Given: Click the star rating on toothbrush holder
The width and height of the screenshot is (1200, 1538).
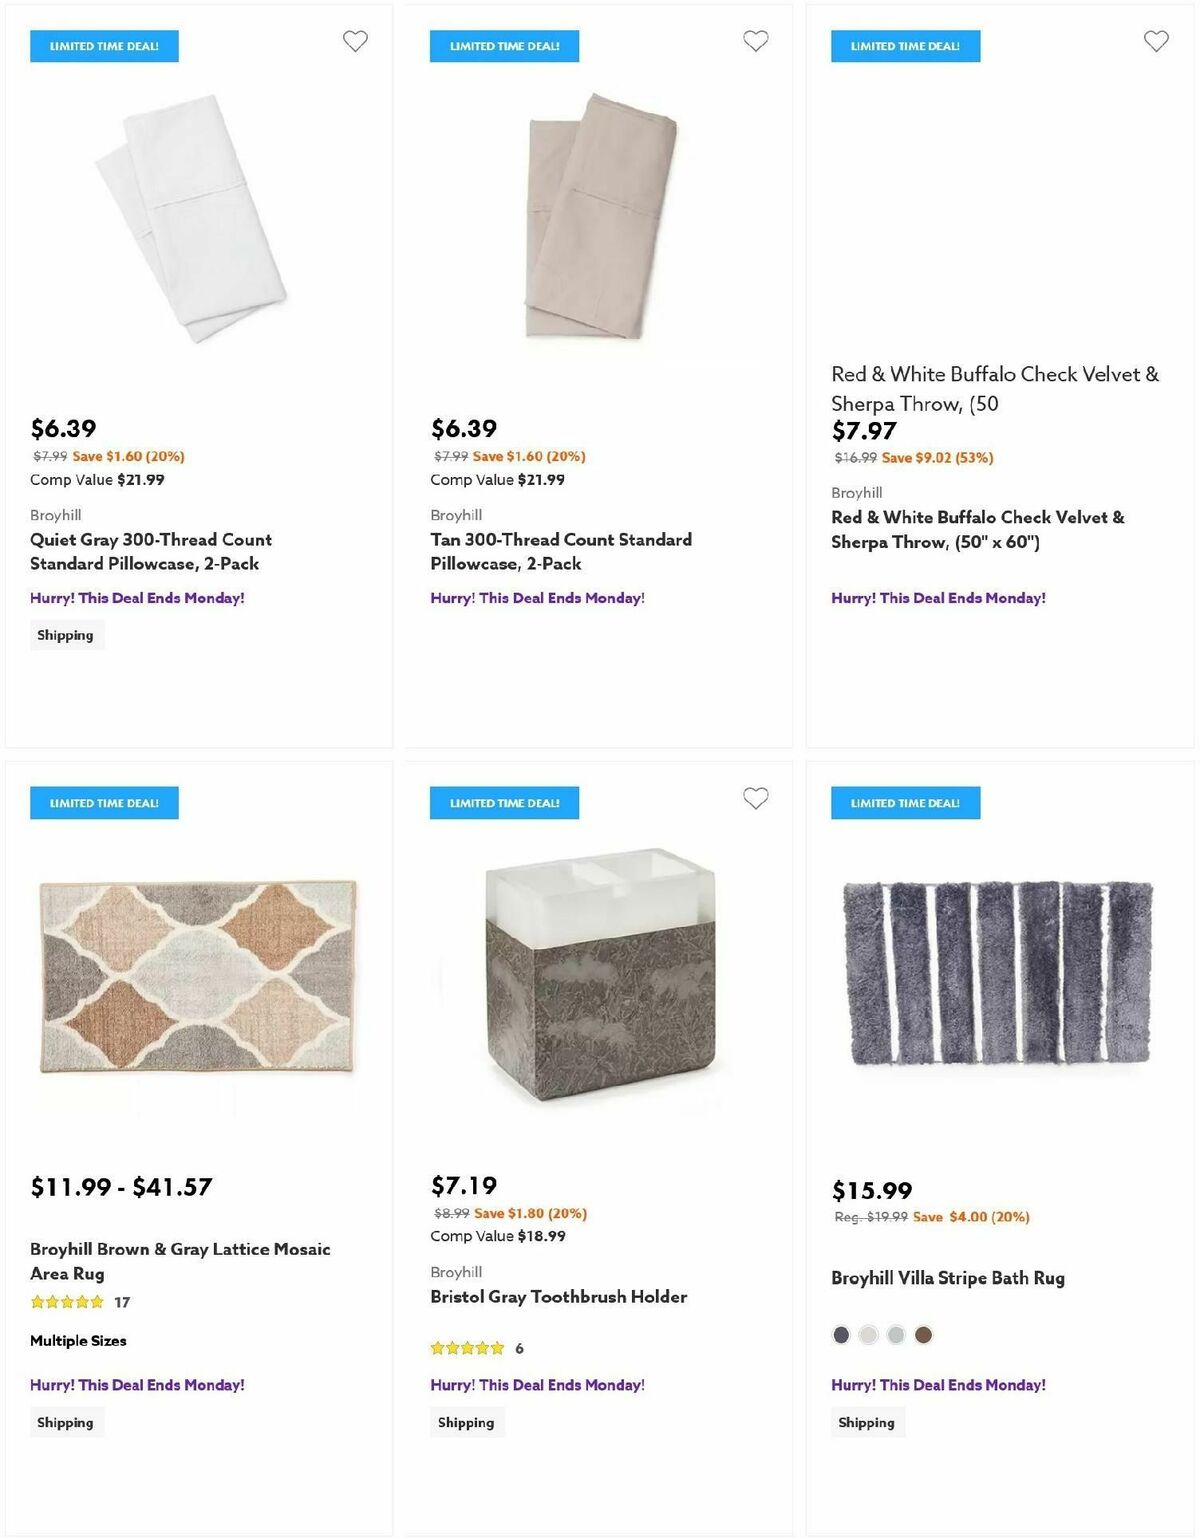Looking at the screenshot, I should click(x=467, y=1348).
